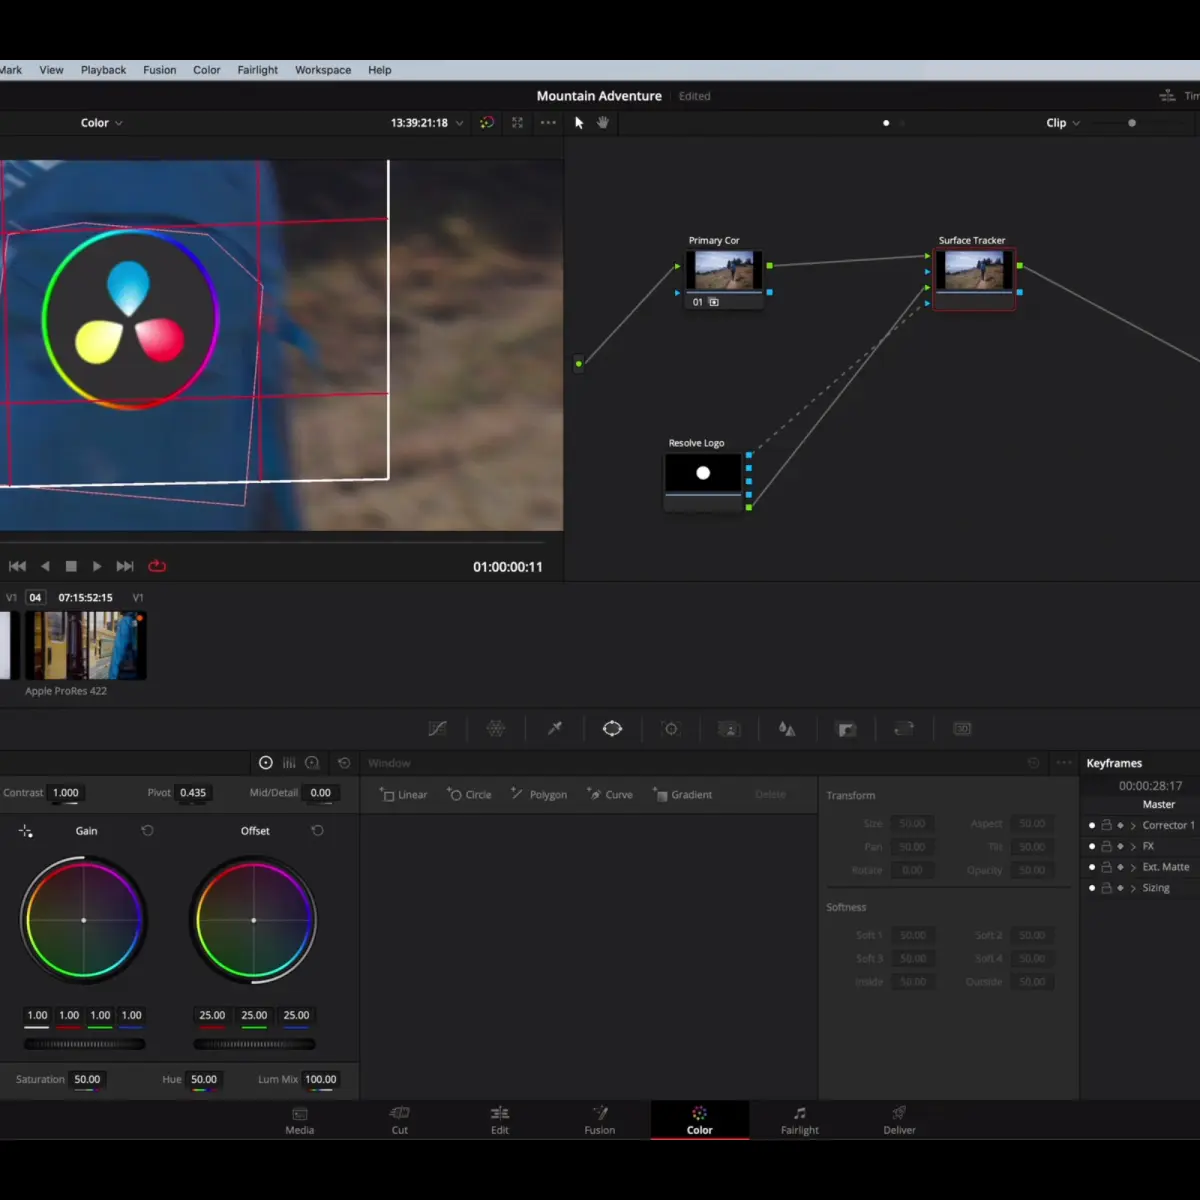Expand FX keyframe track
Screen dimensions: 1200x1200
[1133, 847]
